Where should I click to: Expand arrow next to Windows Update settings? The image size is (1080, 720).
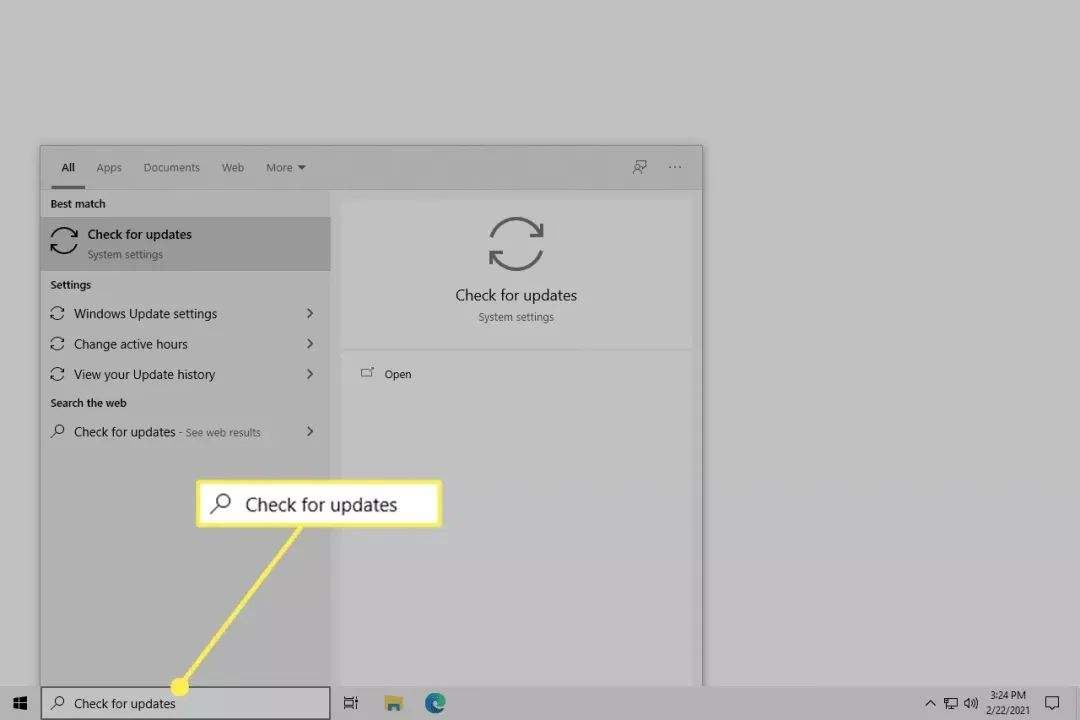click(310, 313)
